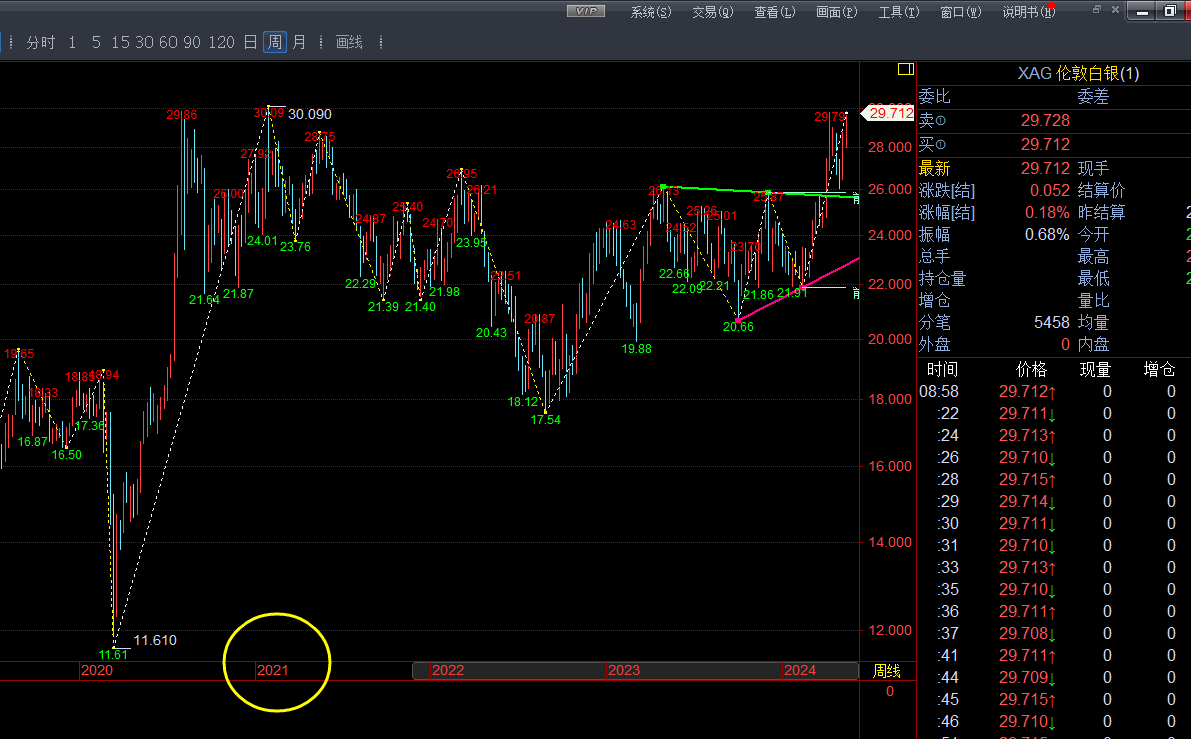Screen dimensions: 1191x739
Task: Click the timeline scrollbar range handle
Action: (x=634, y=670)
